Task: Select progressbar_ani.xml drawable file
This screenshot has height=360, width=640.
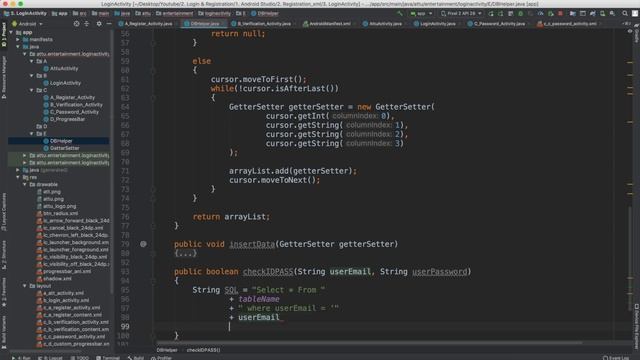Action: (x=64, y=271)
